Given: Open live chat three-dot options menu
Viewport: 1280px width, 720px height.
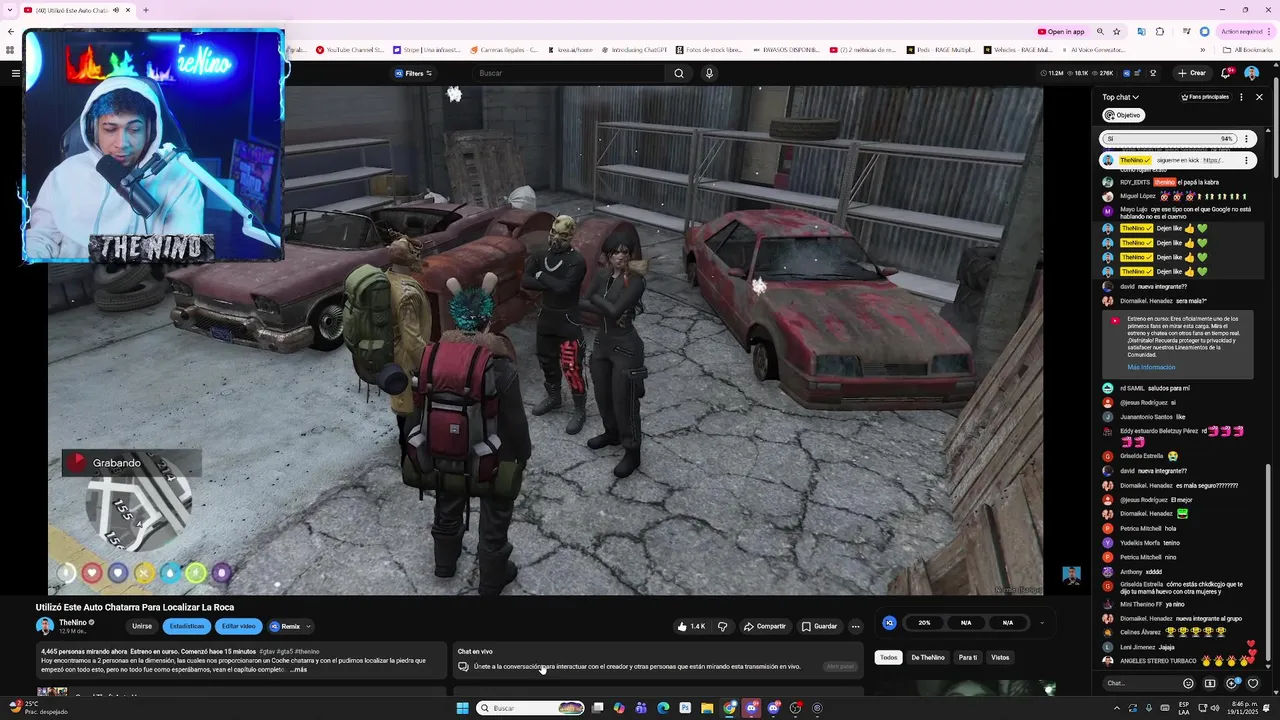Looking at the screenshot, I should pyautogui.click(x=1241, y=97).
